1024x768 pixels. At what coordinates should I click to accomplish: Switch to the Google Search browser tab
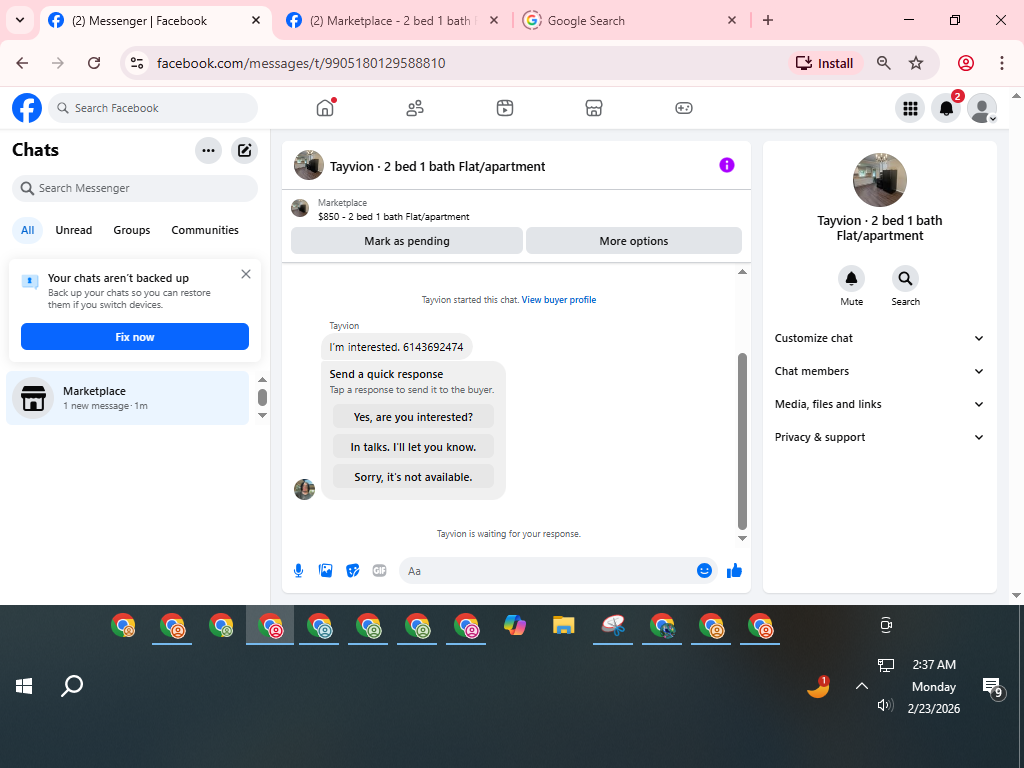pos(631,21)
